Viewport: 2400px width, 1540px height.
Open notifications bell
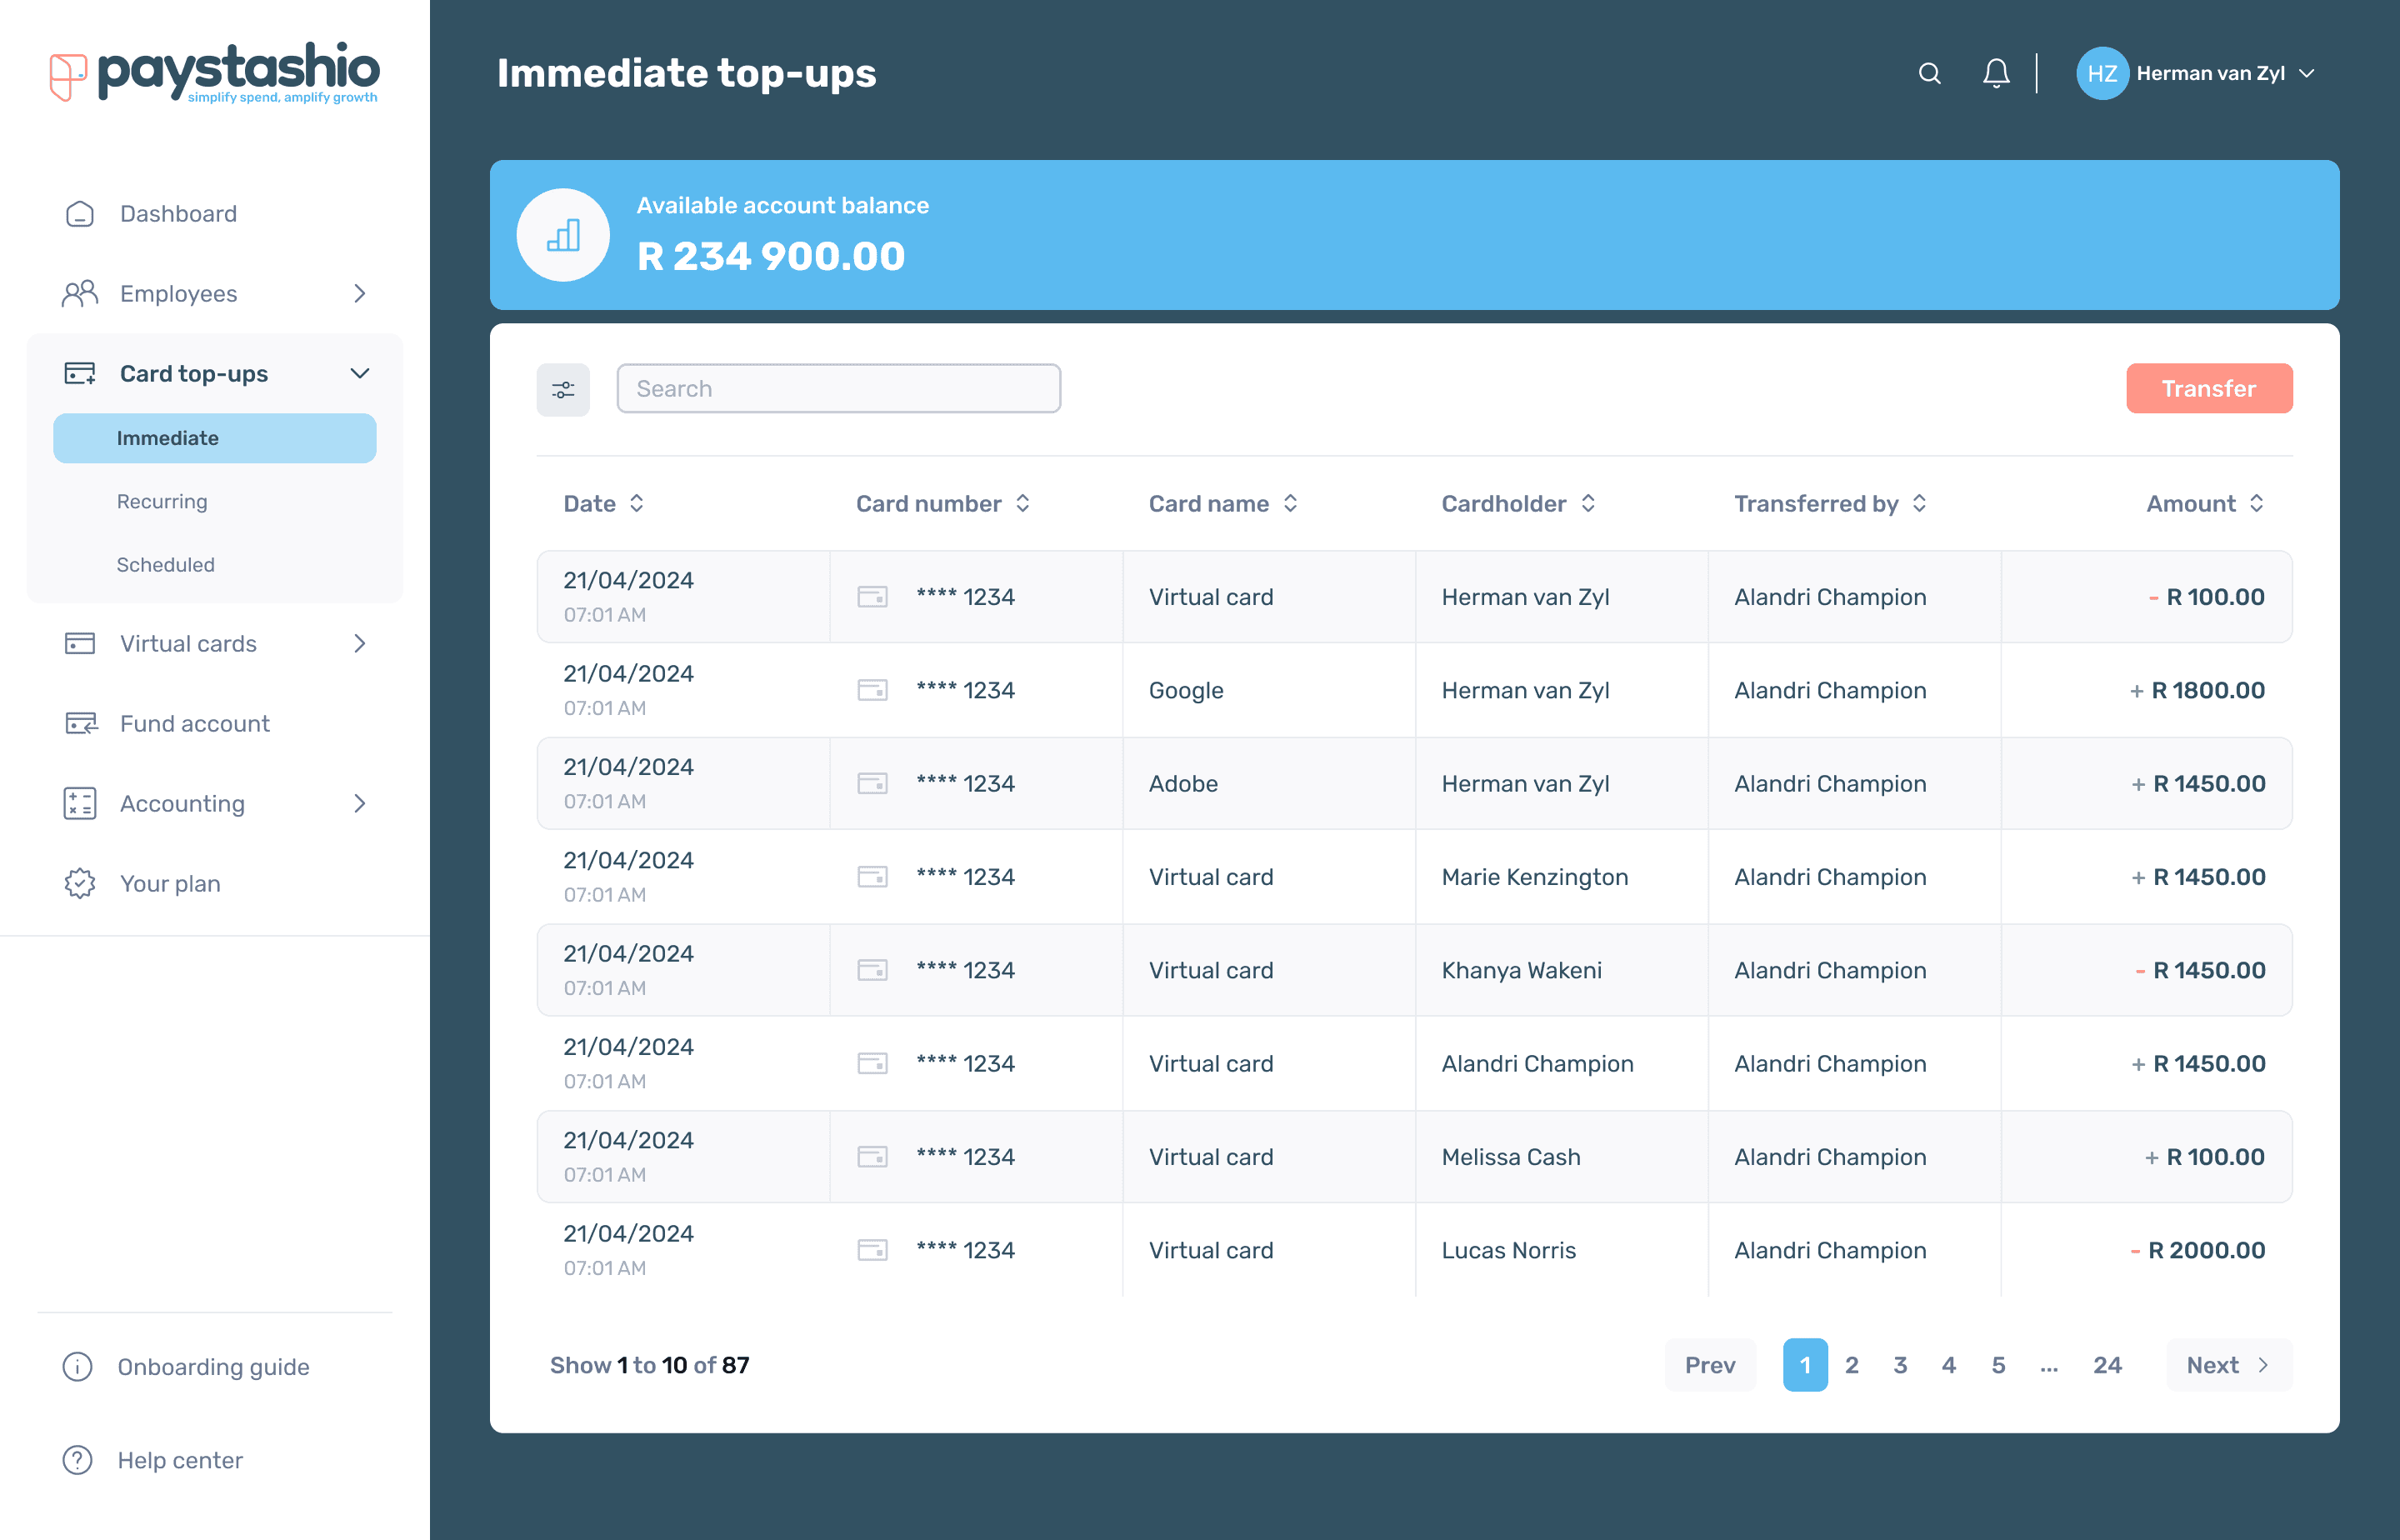(1996, 73)
